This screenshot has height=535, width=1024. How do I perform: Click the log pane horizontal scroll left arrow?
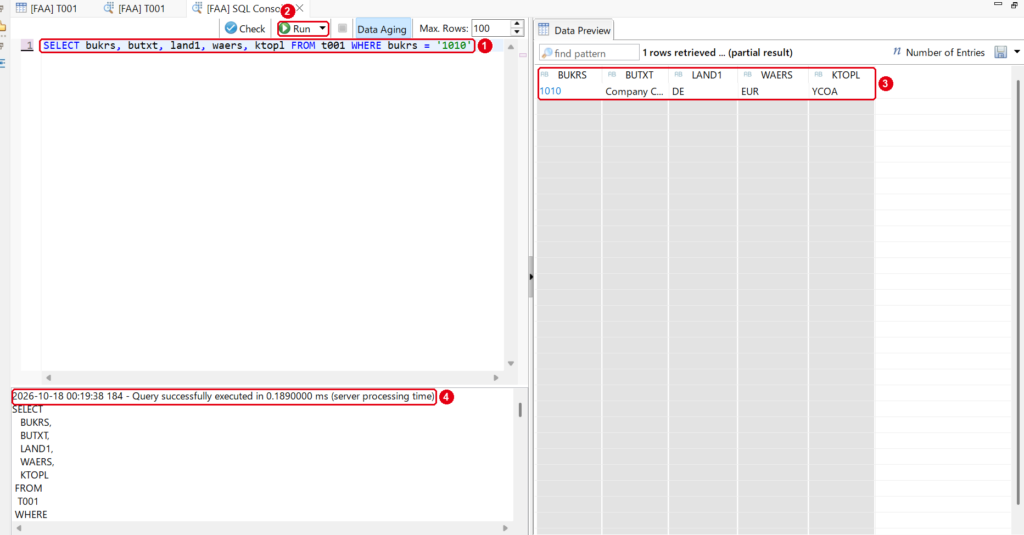(x=19, y=528)
